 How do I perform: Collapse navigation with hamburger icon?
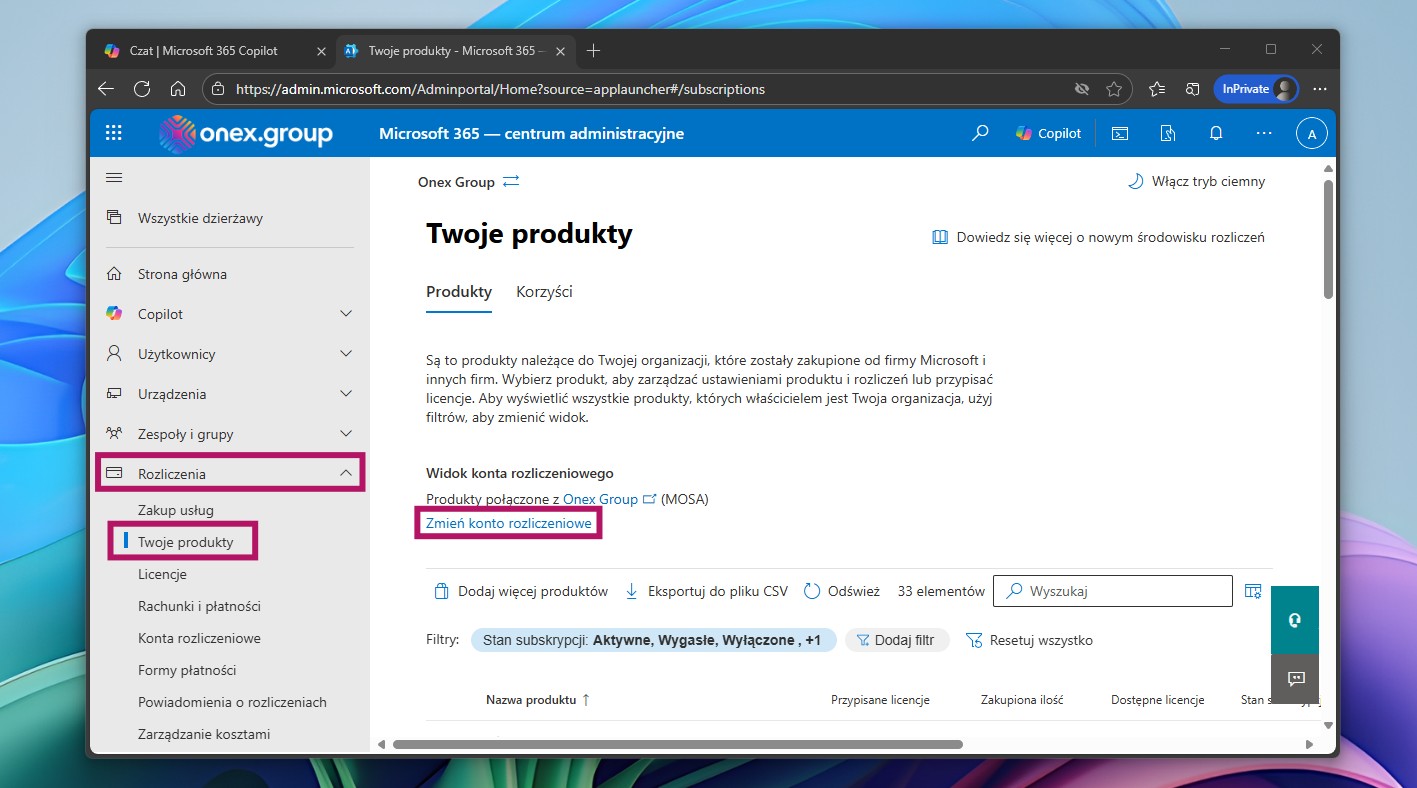114,178
